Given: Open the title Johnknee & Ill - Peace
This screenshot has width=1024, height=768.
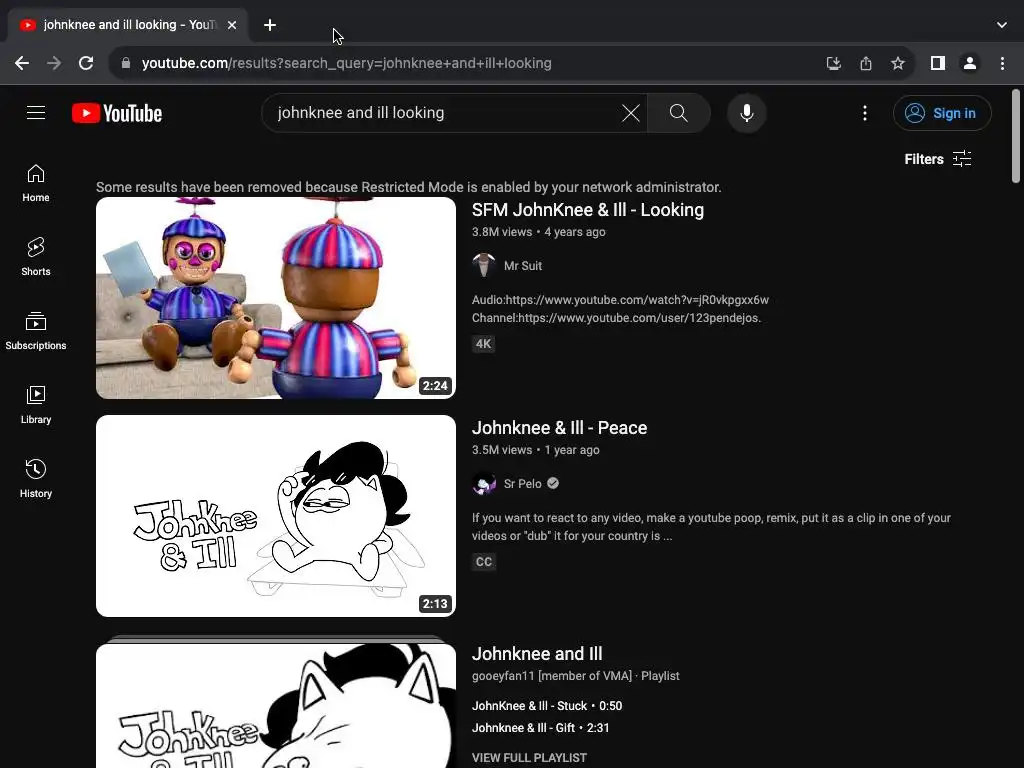Looking at the screenshot, I should pyautogui.click(x=560, y=428).
